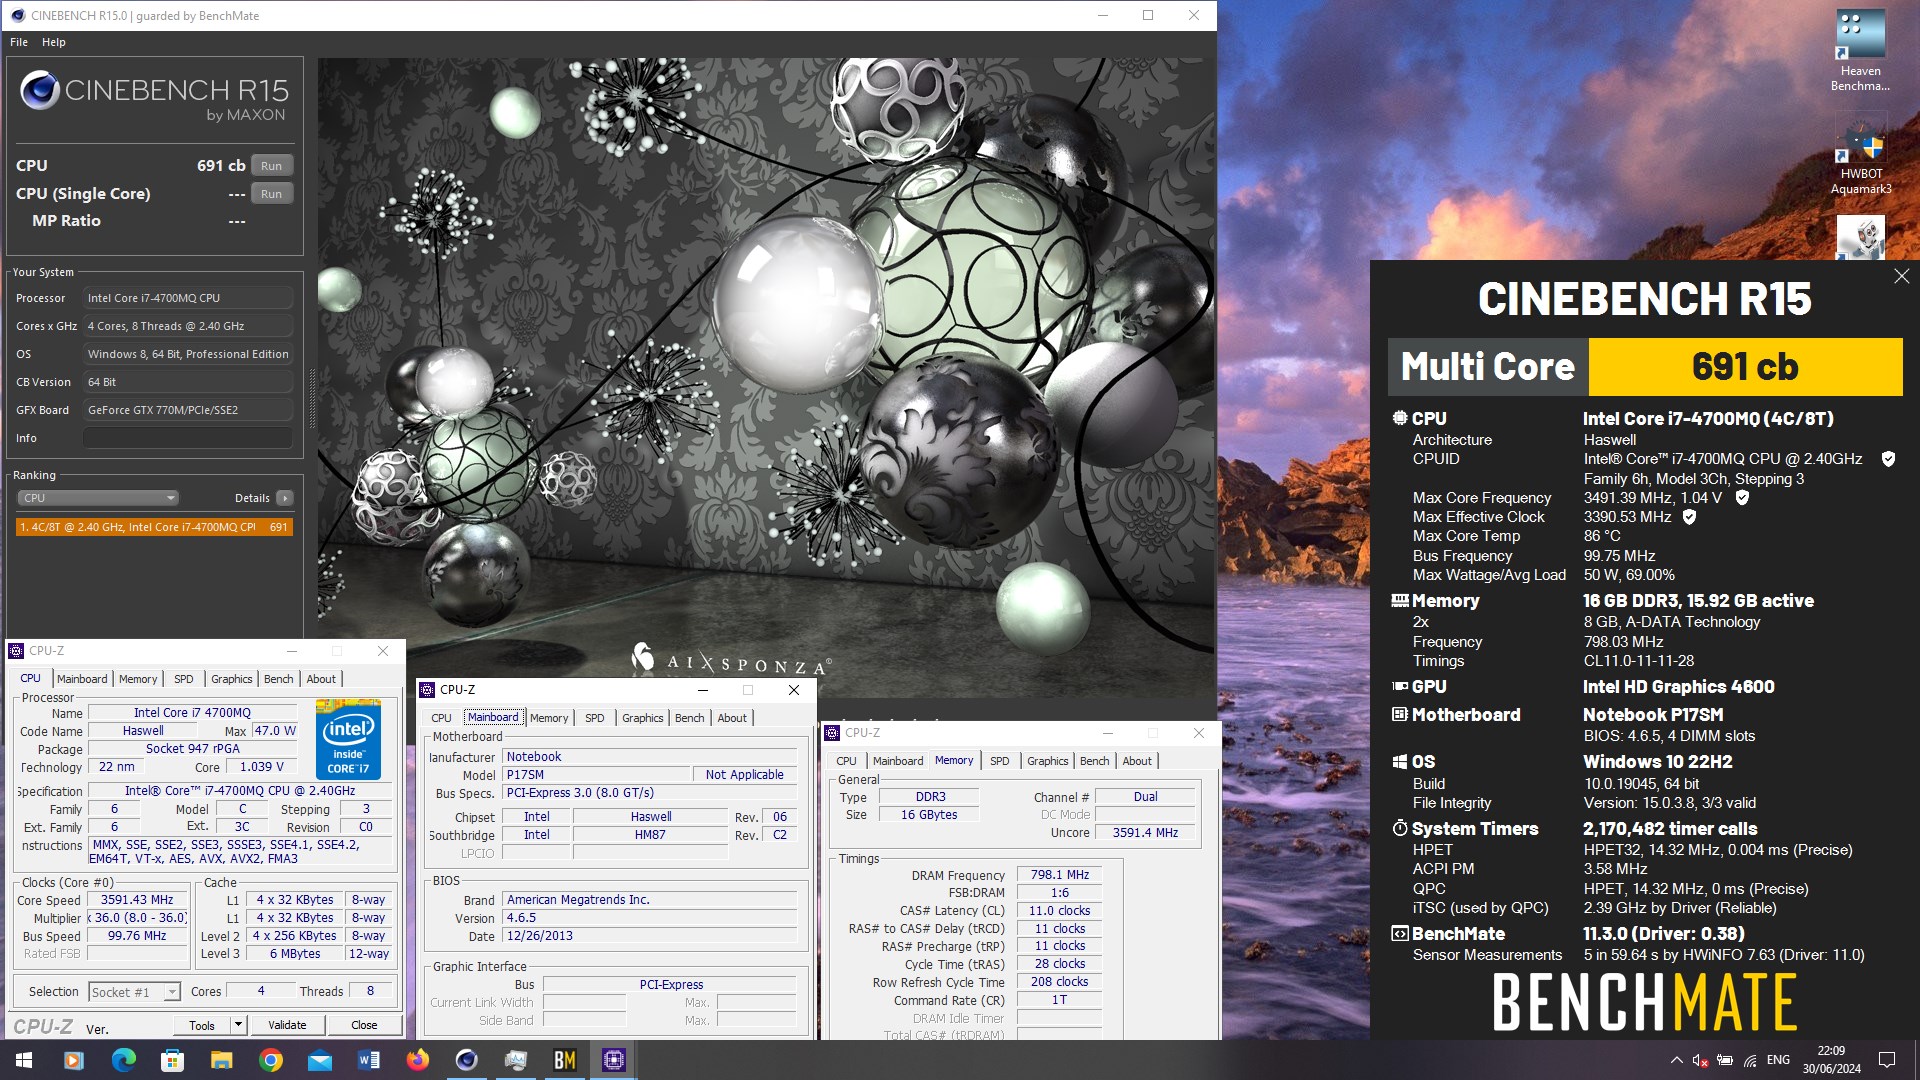Show hidden tray icons with the chevron
1920x1080 pixels.
click(1675, 1060)
